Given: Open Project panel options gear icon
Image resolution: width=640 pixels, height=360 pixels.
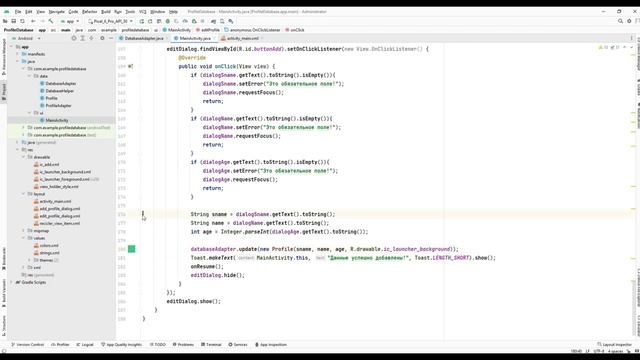Looking at the screenshot, I should [x=102, y=38].
